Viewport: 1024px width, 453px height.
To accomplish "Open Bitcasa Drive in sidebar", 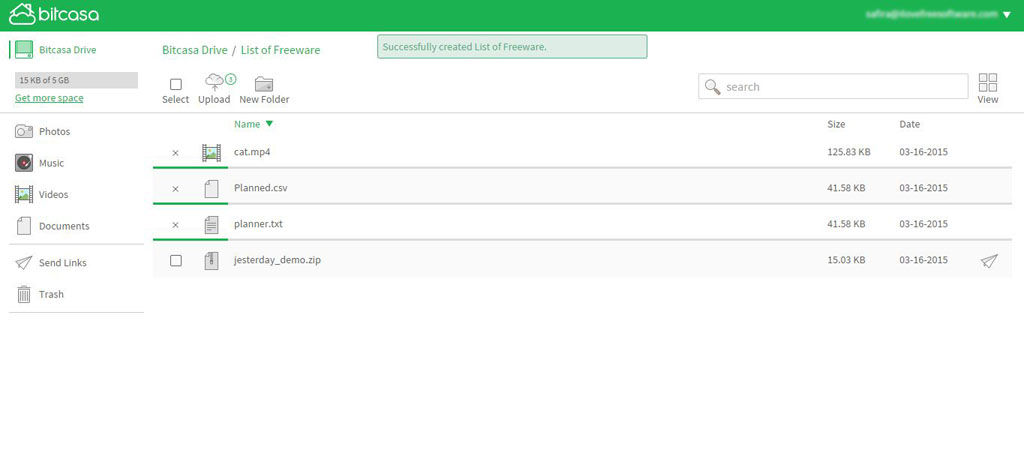I will [67, 50].
